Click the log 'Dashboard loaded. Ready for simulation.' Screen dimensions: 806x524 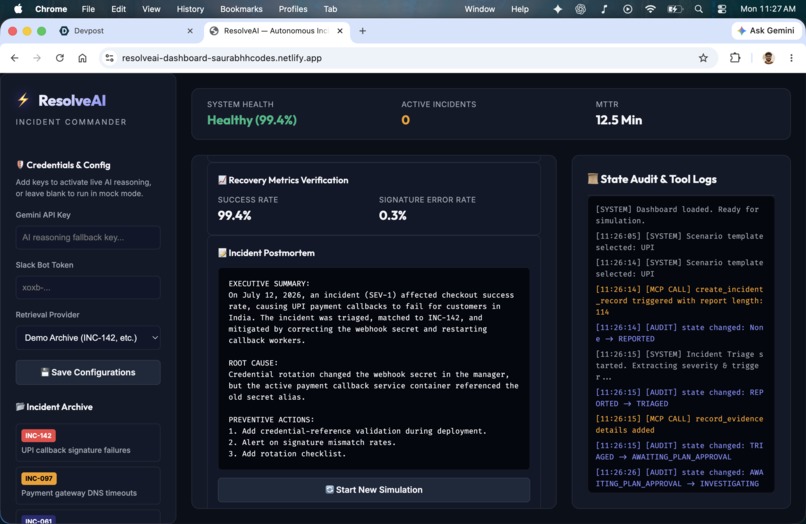(677, 215)
